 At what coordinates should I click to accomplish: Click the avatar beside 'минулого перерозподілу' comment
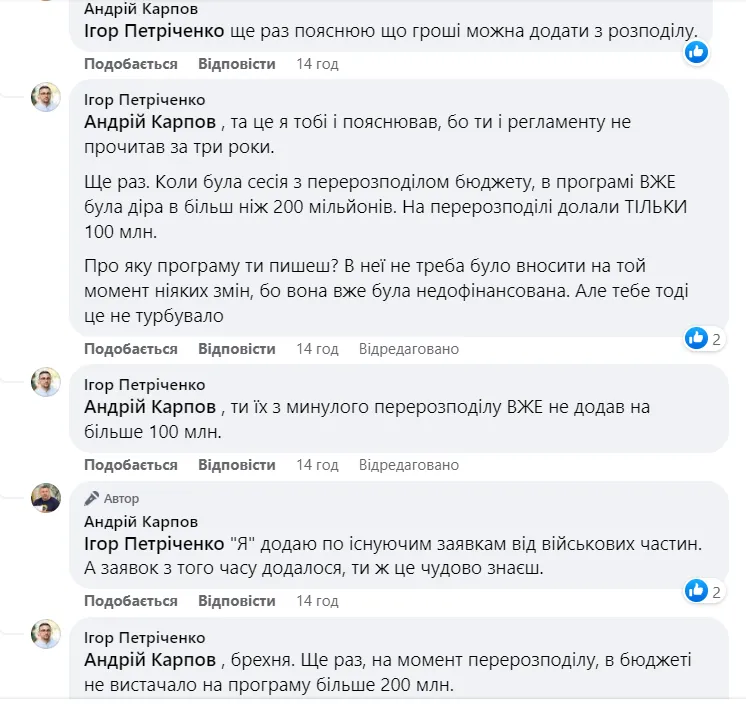[46, 382]
